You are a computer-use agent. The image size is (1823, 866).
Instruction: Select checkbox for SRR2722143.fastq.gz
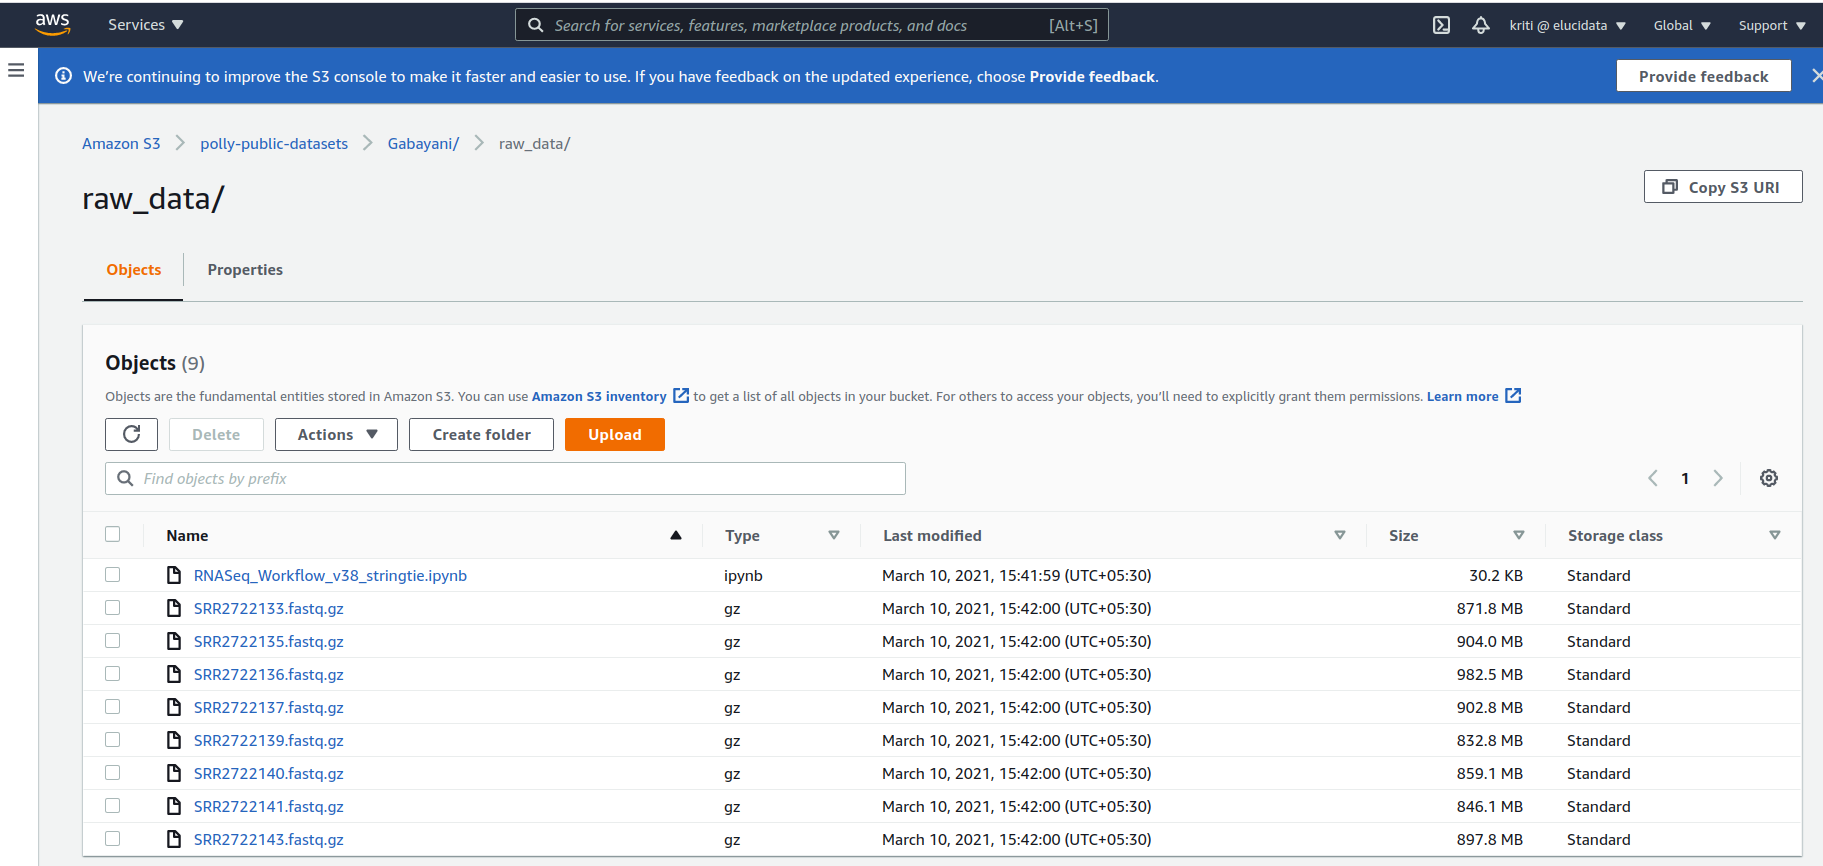tap(112, 838)
